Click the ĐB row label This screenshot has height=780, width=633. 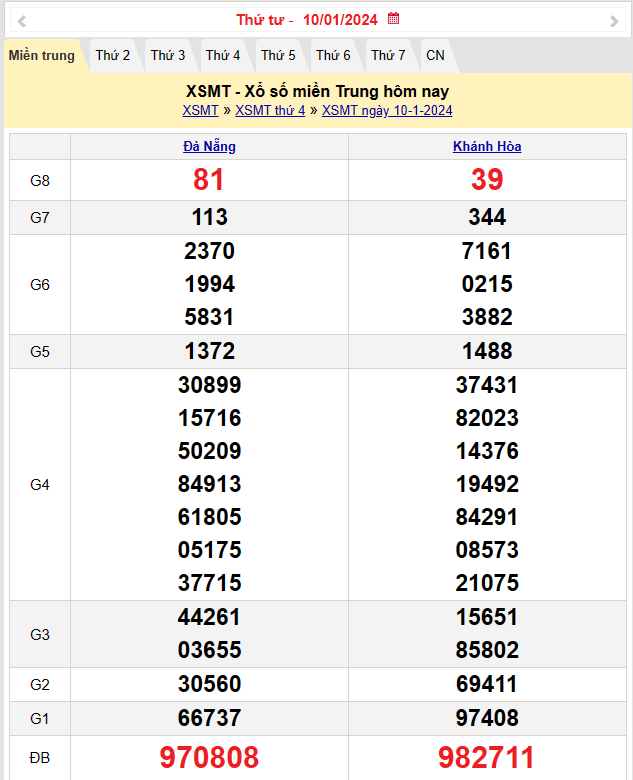click(40, 758)
